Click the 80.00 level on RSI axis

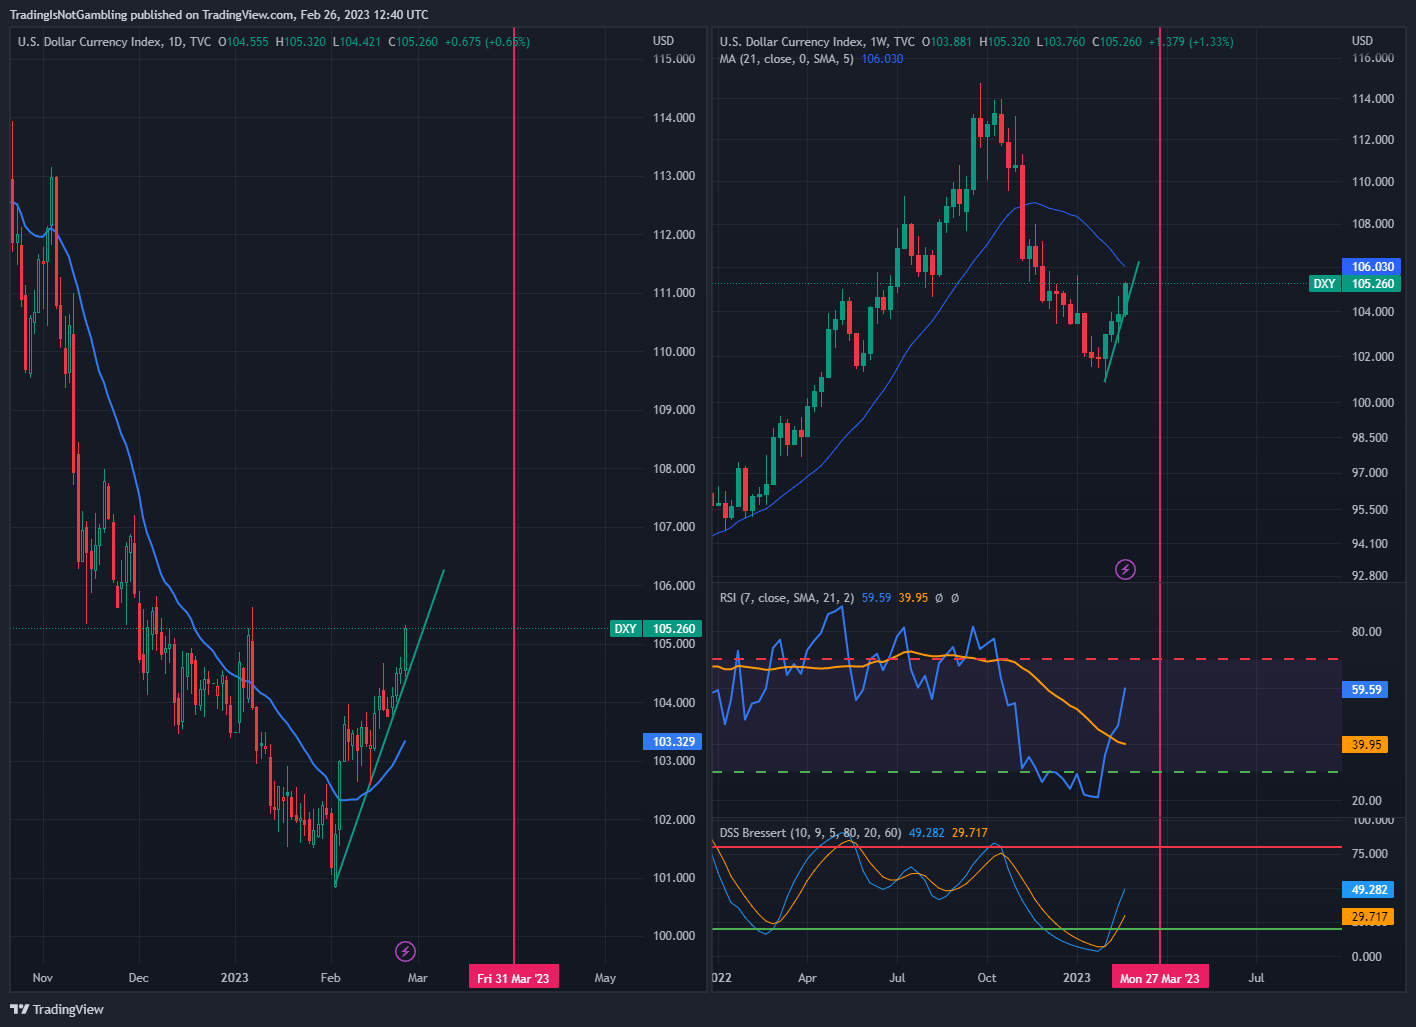tap(1367, 632)
